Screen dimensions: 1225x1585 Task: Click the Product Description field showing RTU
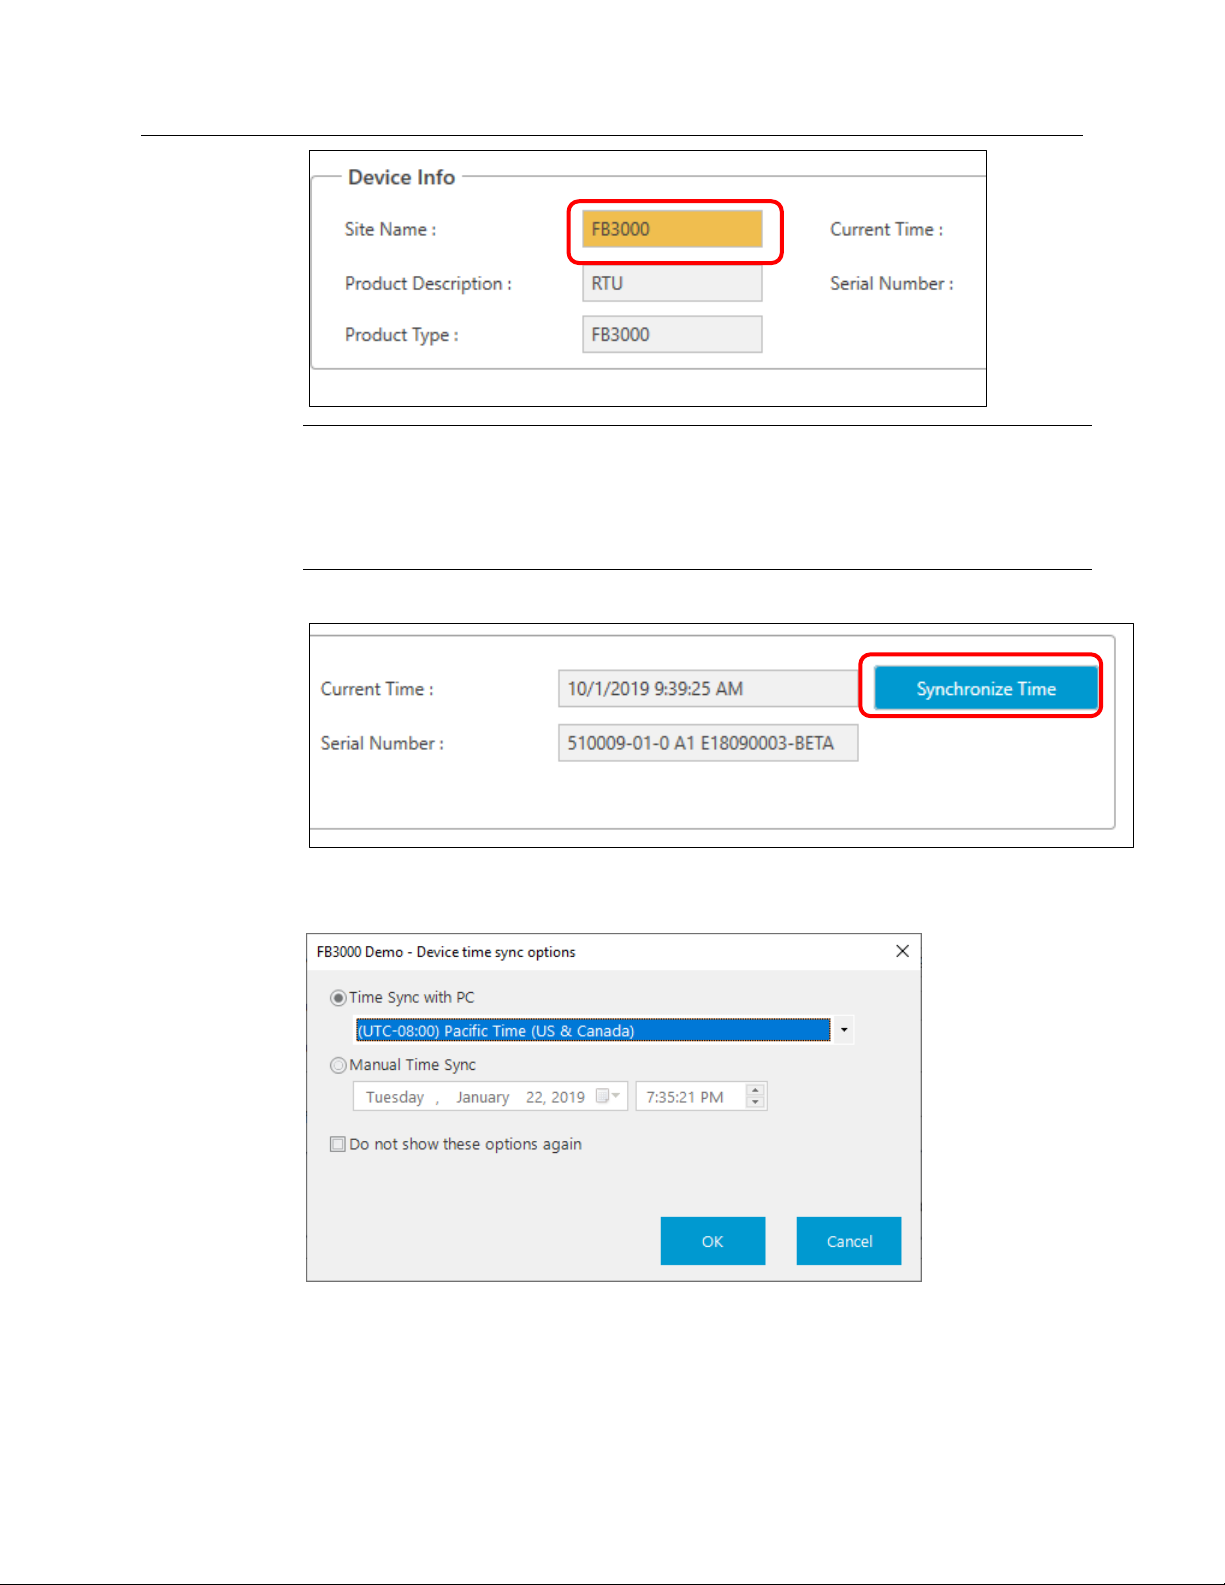point(672,283)
